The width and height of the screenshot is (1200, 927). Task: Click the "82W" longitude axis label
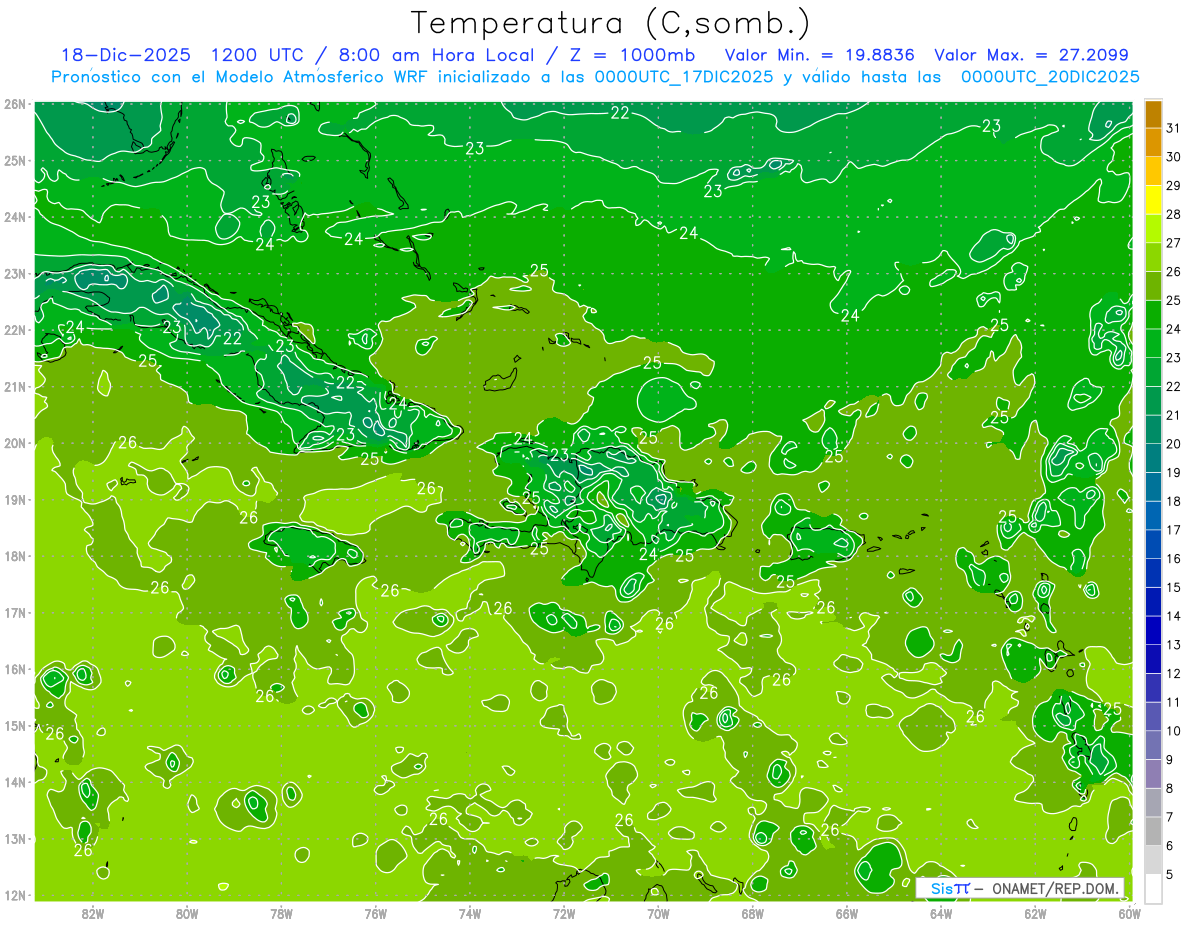tap(93, 913)
